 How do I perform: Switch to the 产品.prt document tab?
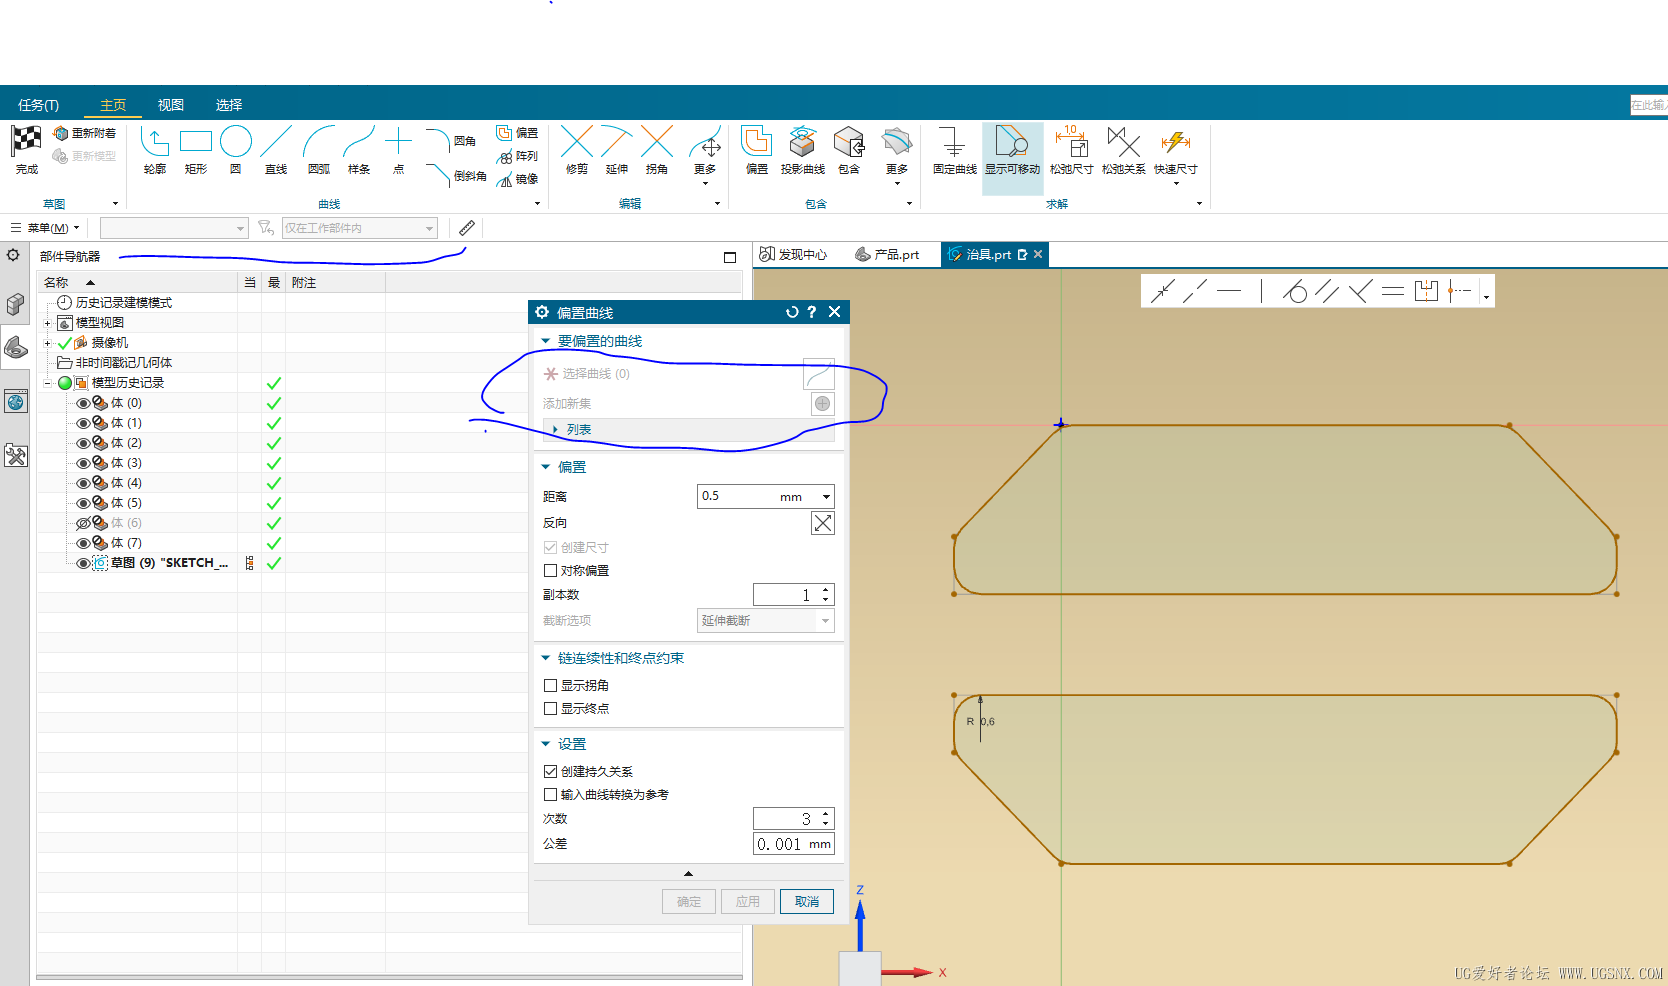(x=888, y=255)
